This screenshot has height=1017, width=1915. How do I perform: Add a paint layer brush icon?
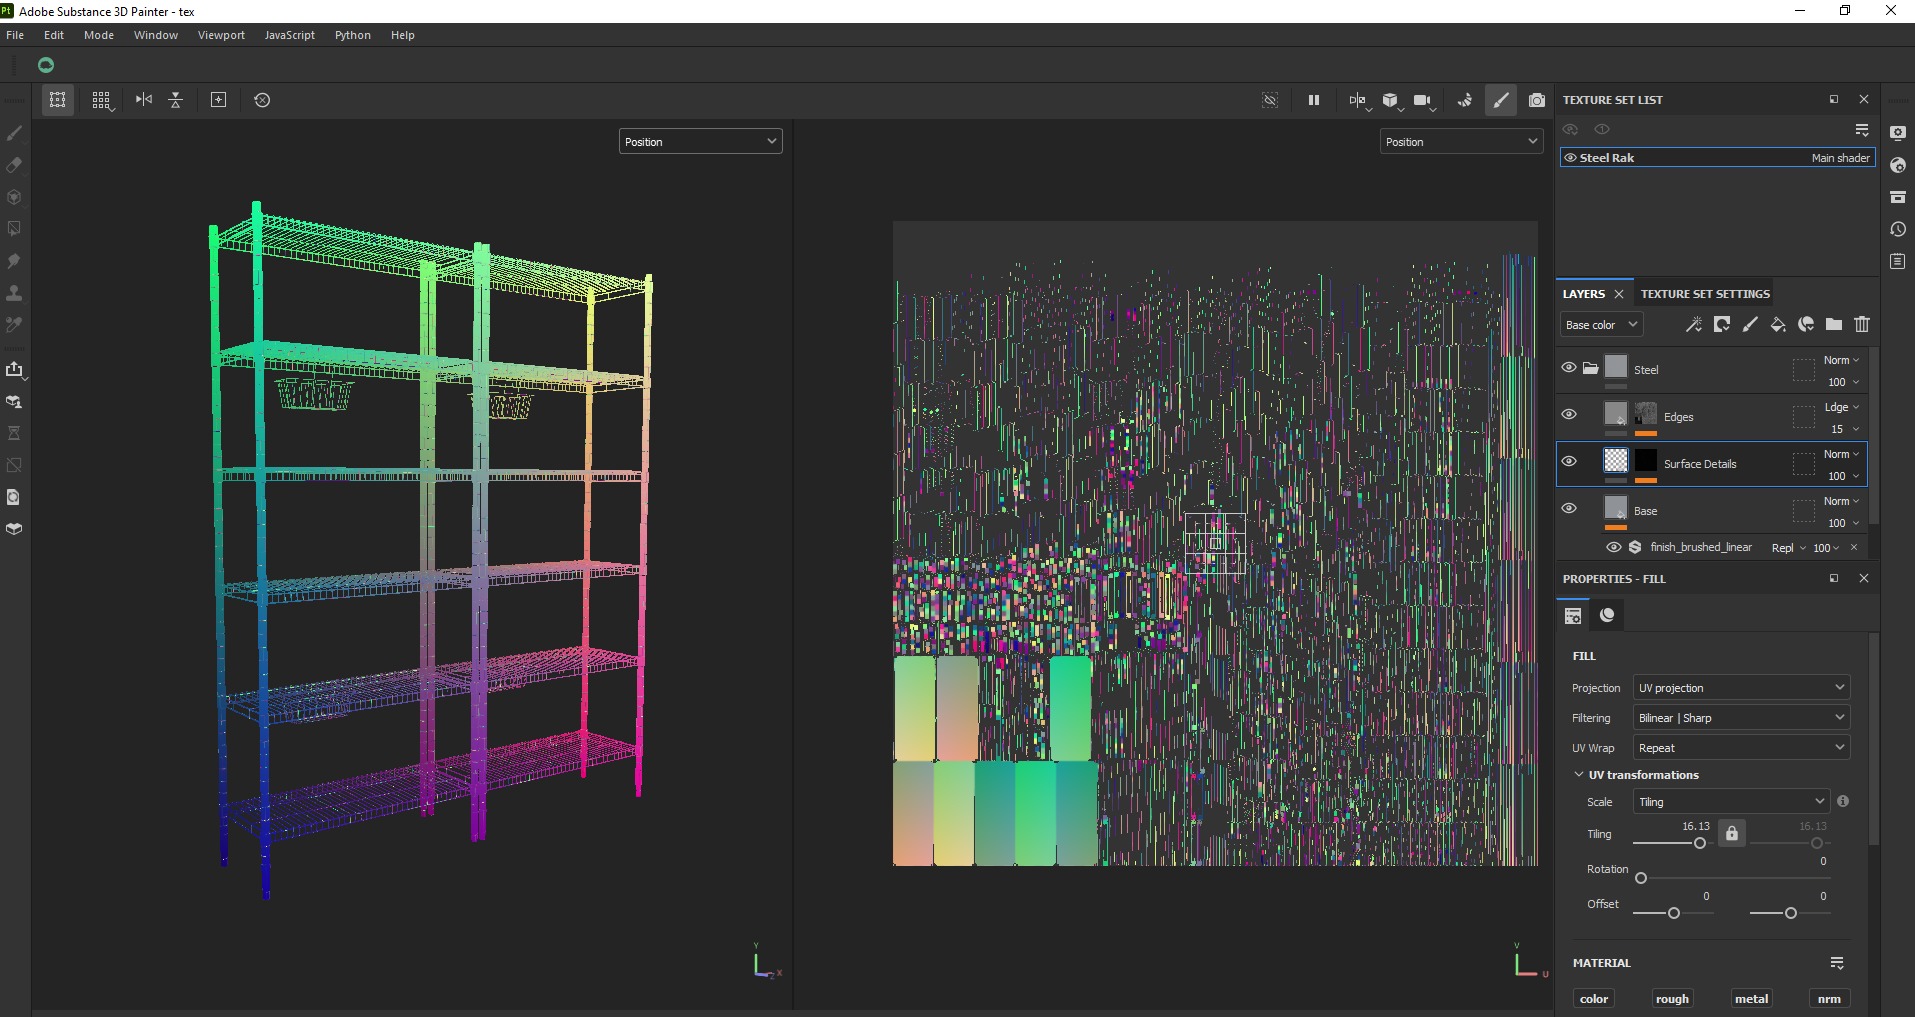point(1750,325)
